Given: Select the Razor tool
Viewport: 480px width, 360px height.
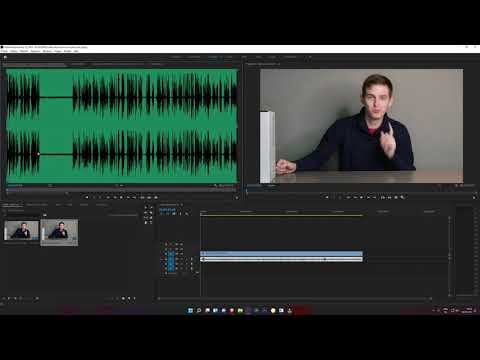Looking at the screenshot, I should click(x=151, y=212).
